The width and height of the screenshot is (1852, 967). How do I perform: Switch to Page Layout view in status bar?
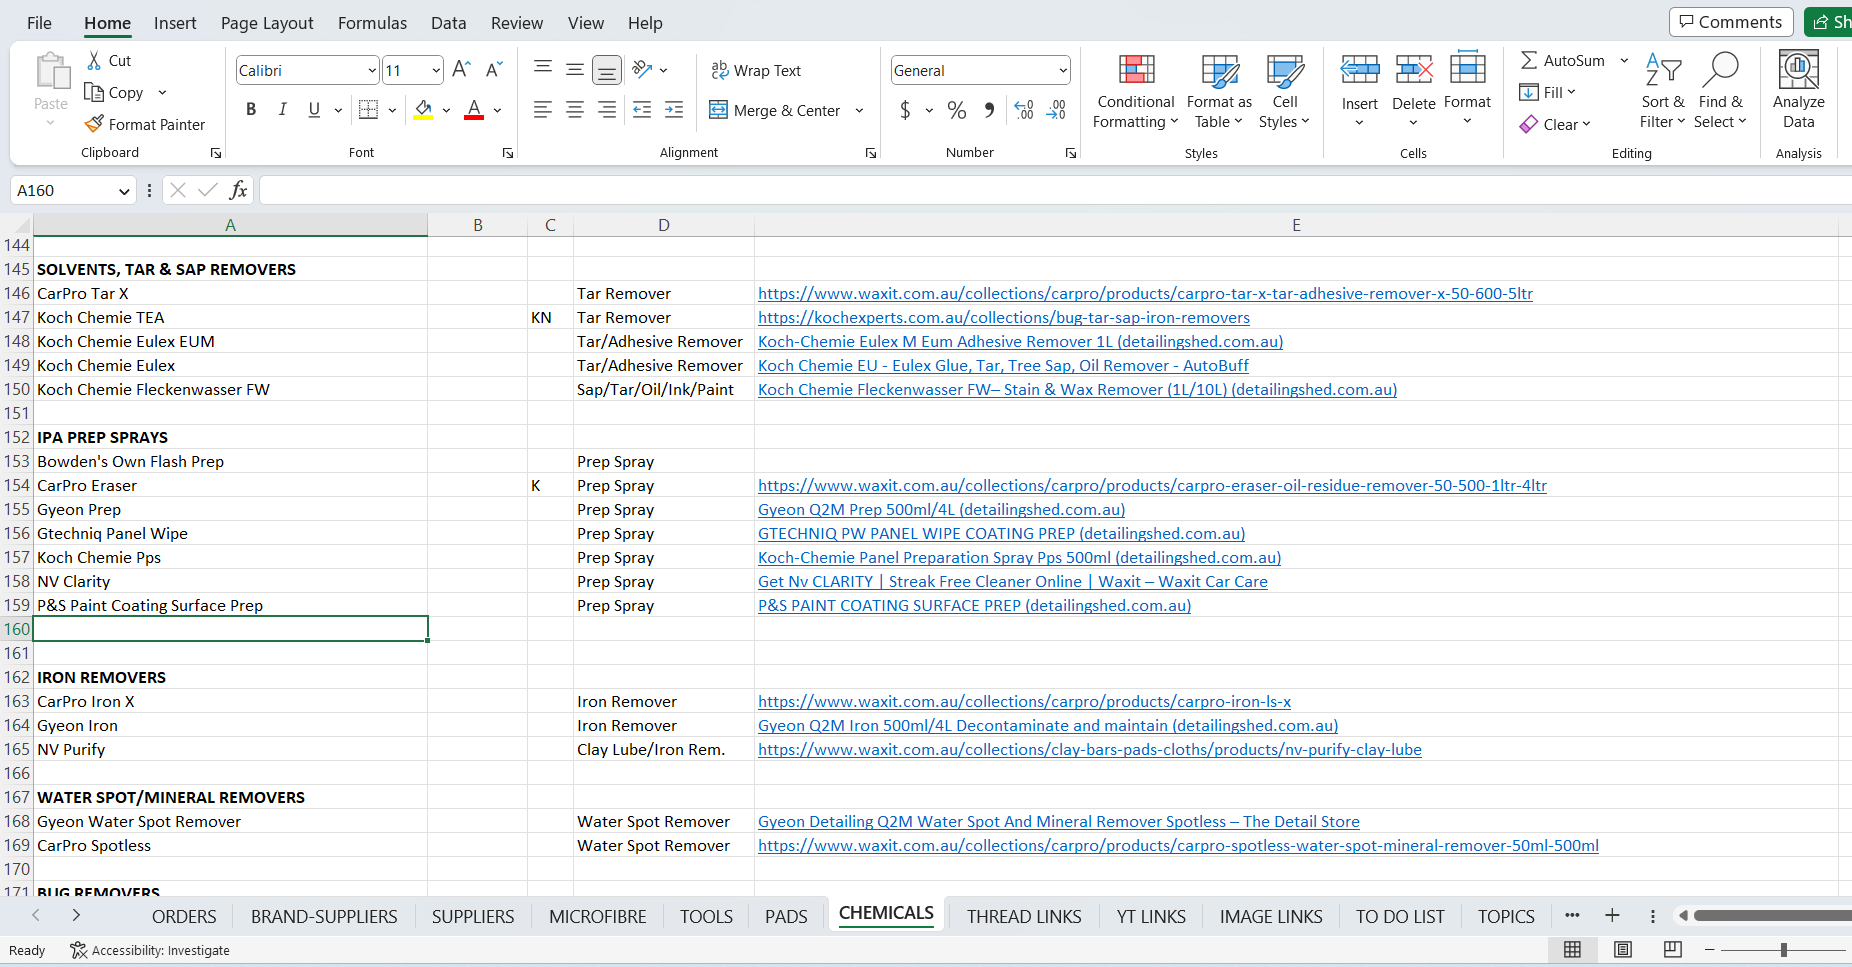1623,949
